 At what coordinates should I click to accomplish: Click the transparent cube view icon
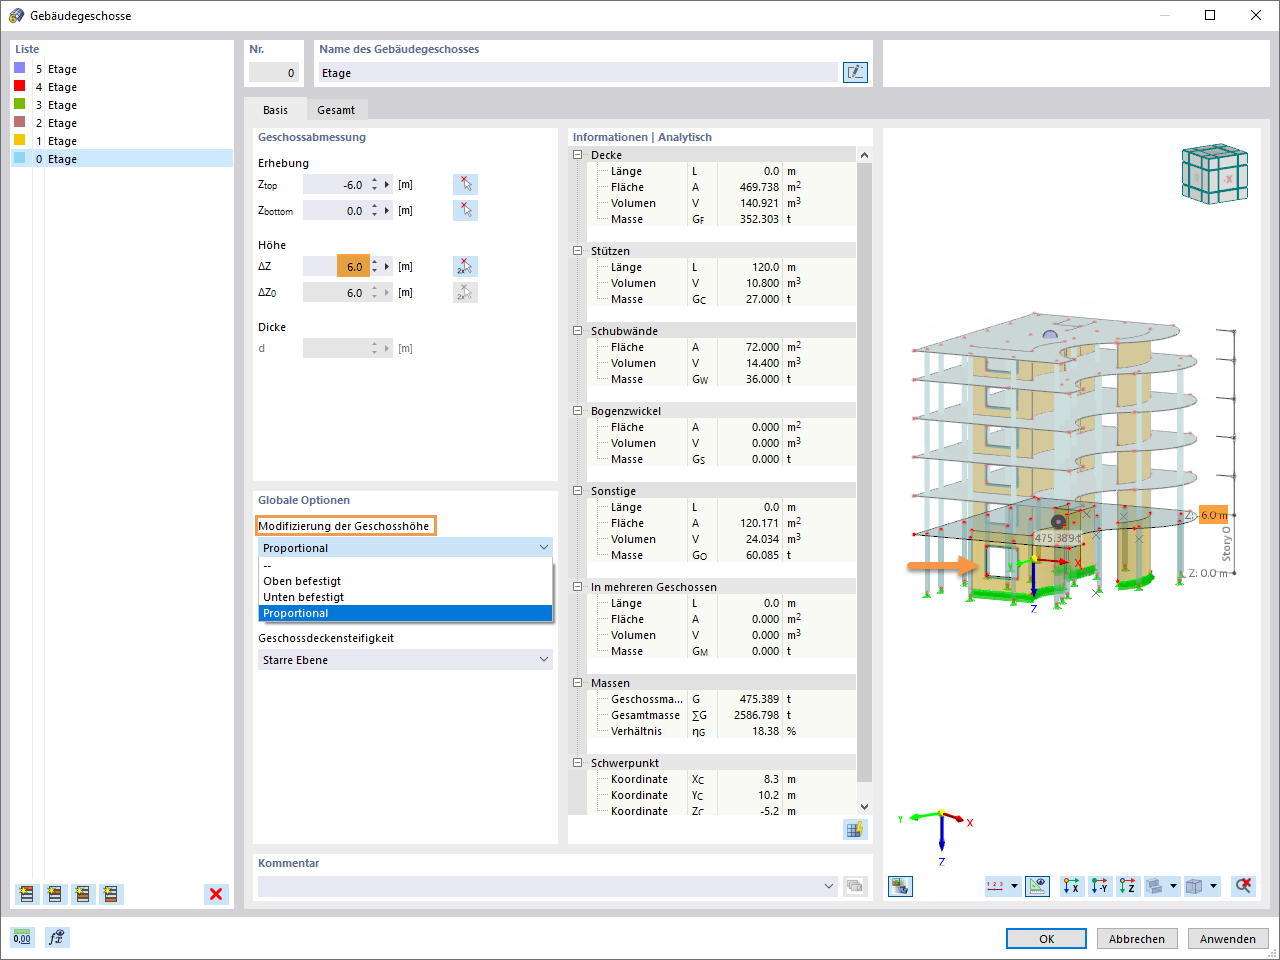(x=1194, y=886)
